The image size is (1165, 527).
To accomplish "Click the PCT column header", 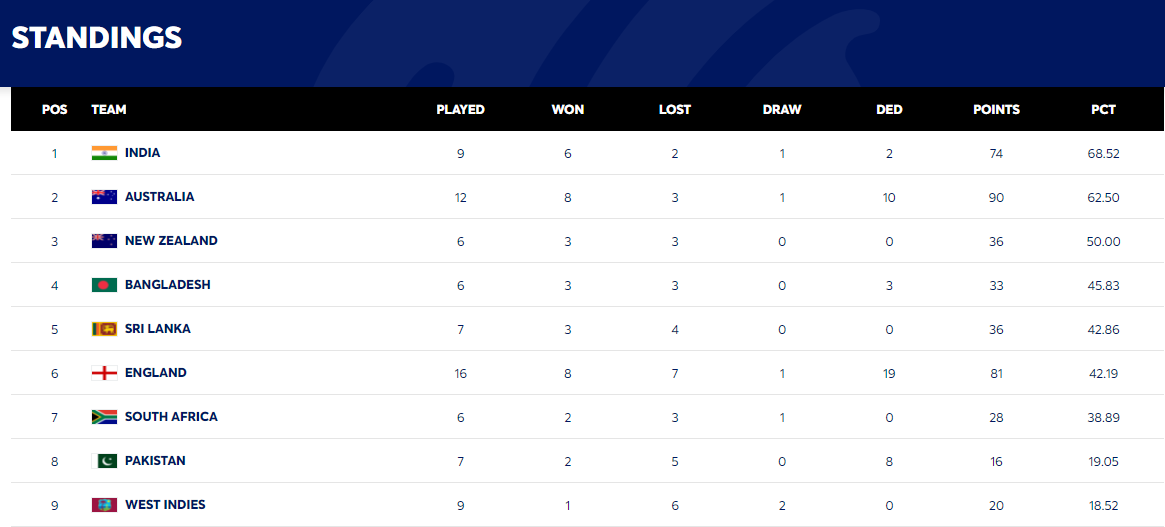I will click(1103, 109).
